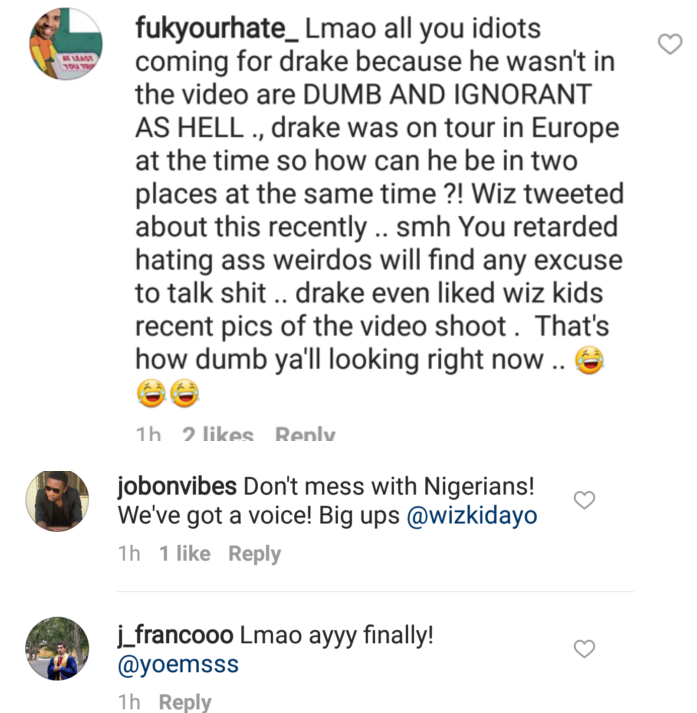Visit the jobonvibes username profile

click(177, 486)
